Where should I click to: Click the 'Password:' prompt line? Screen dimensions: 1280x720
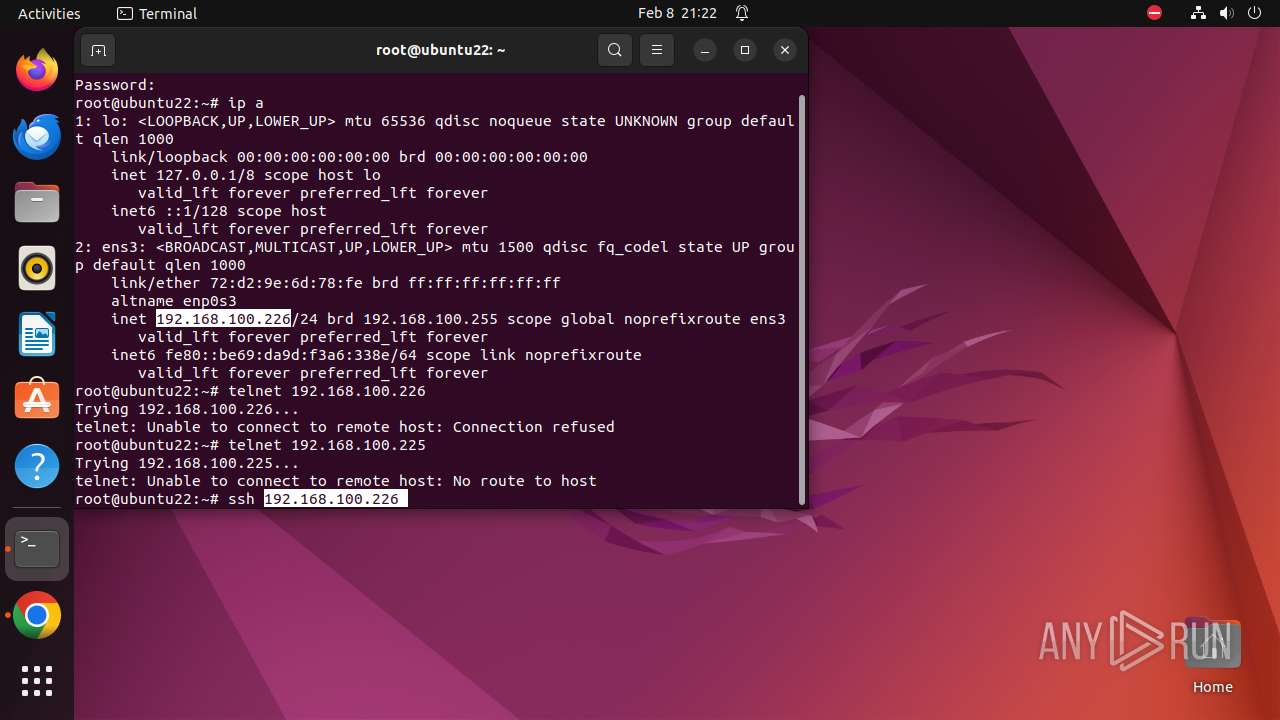[x=115, y=85]
